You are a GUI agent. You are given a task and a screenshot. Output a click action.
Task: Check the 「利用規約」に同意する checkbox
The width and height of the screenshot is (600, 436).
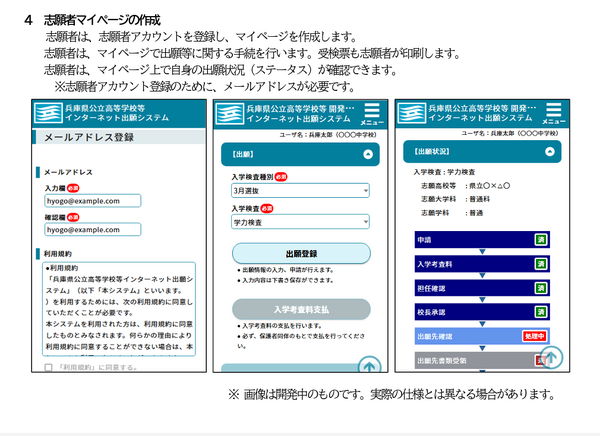click(49, 367)
